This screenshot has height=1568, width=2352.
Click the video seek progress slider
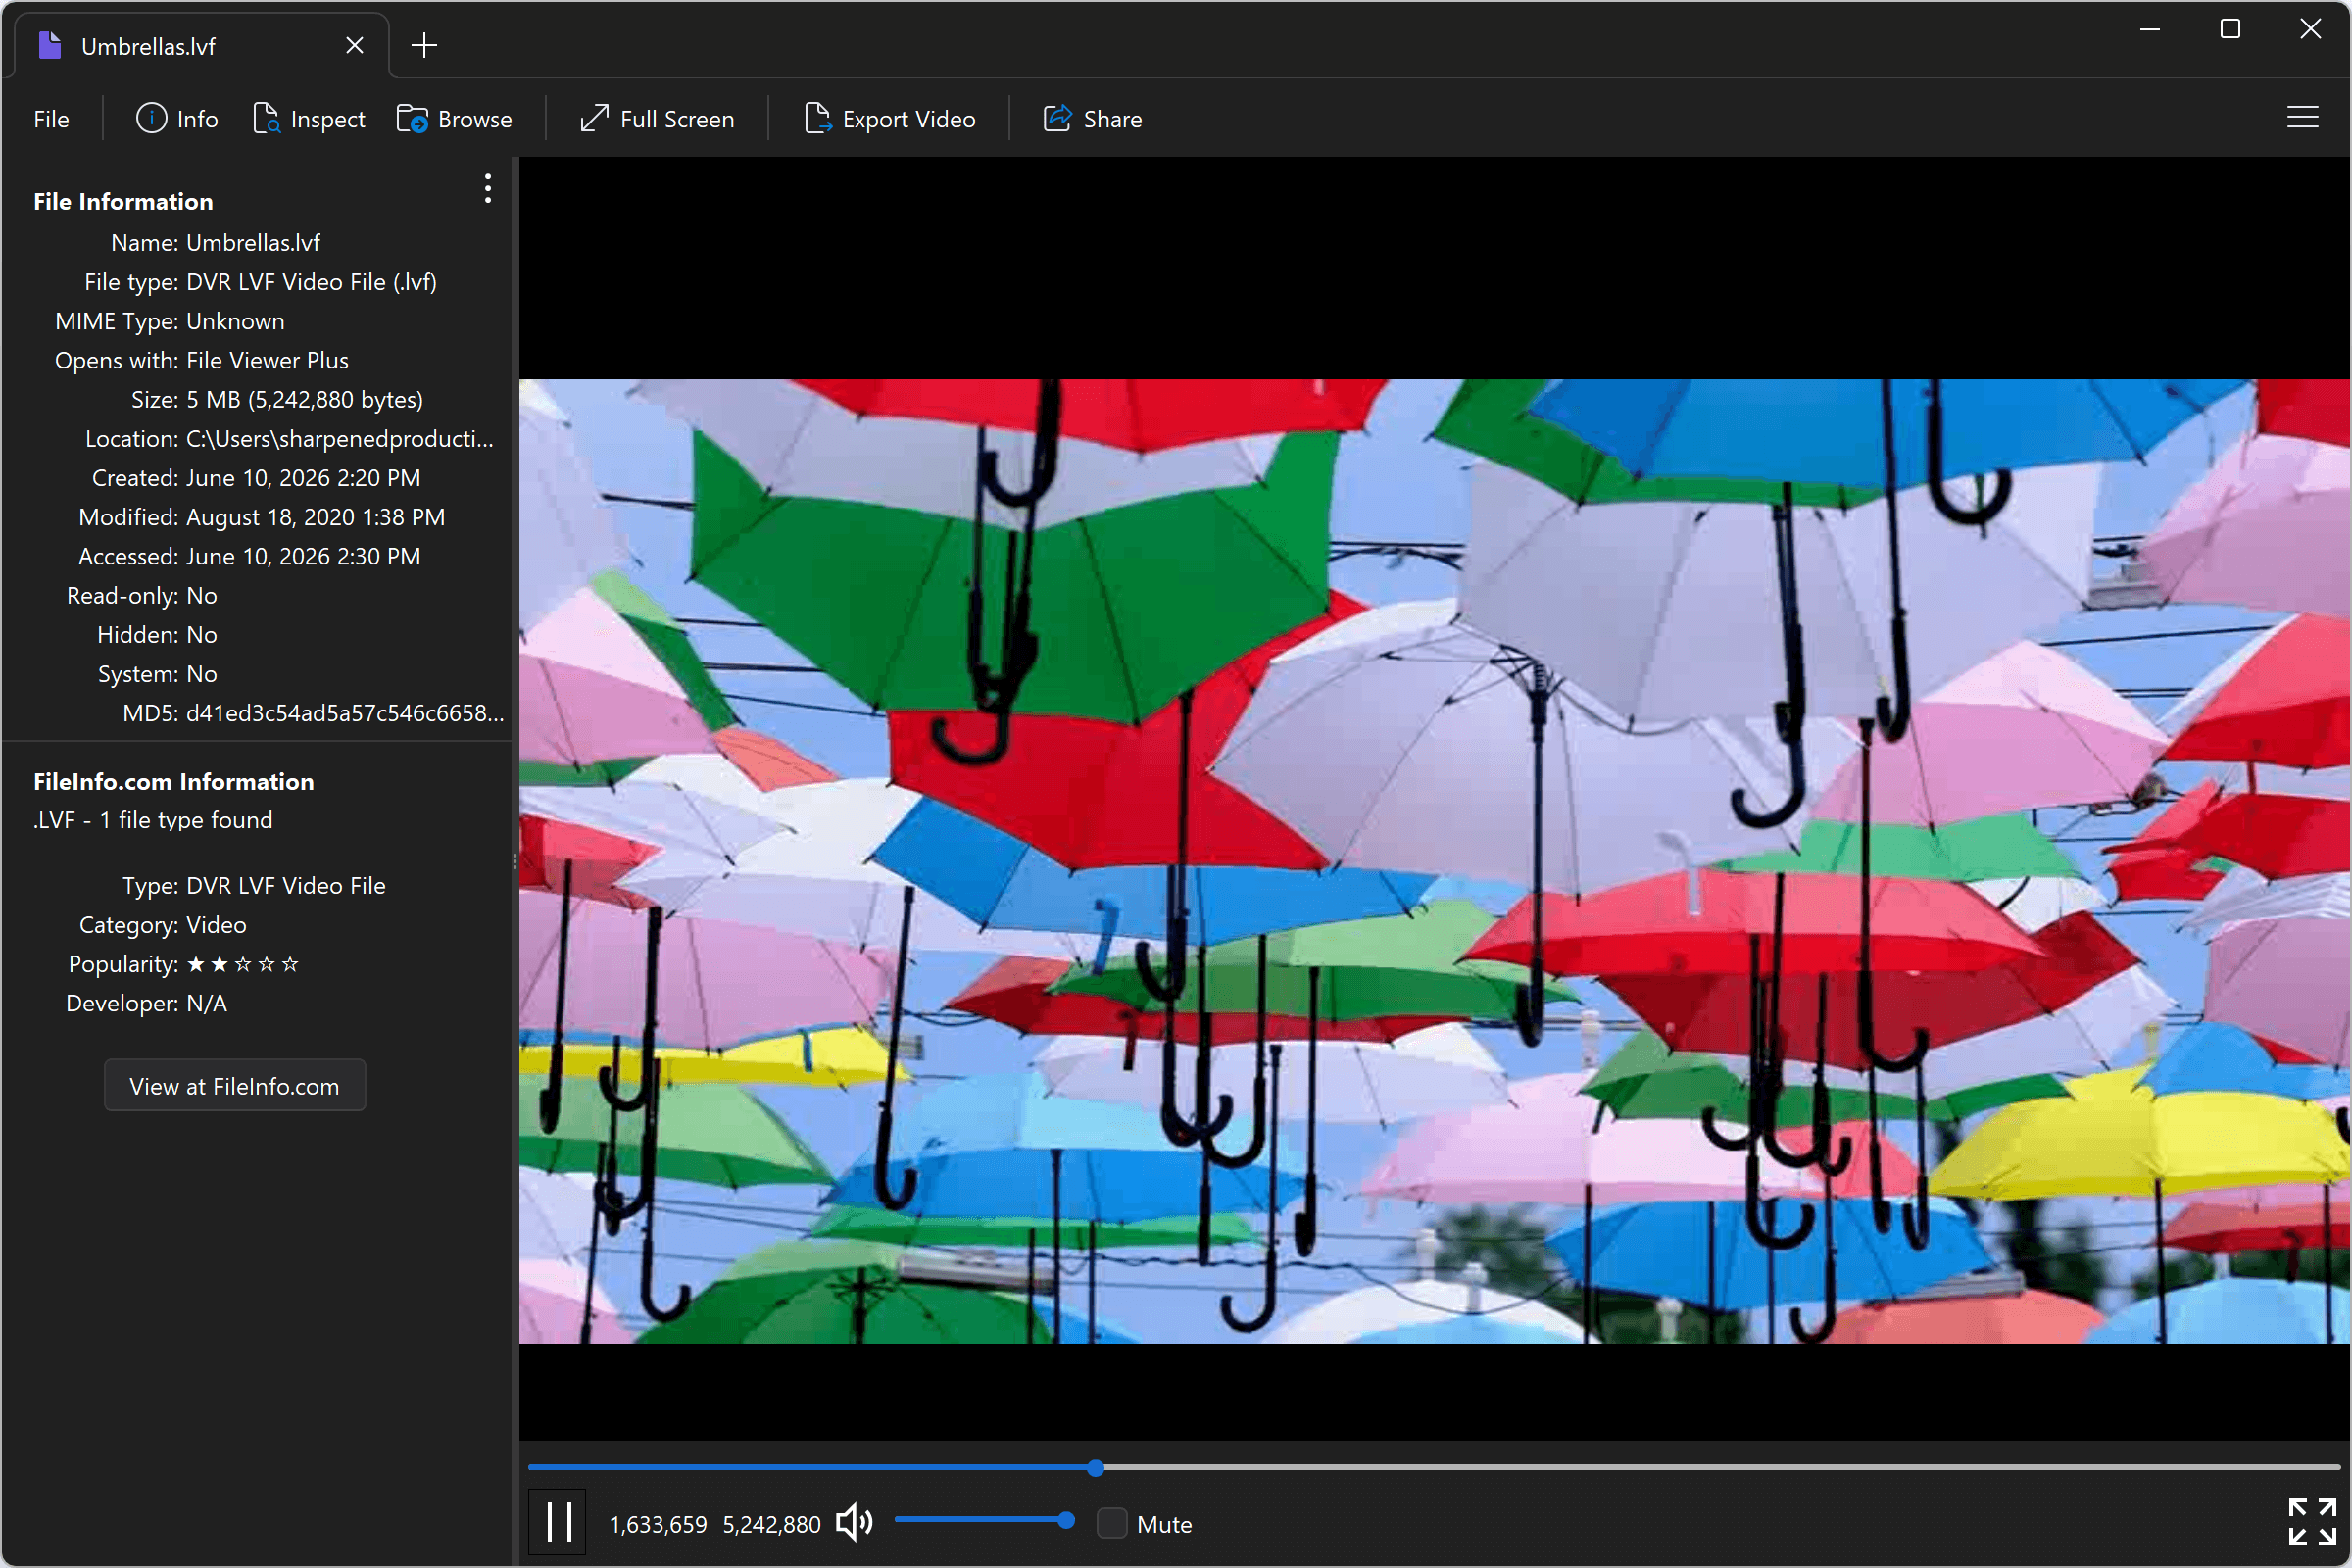click(1434, 1467)
